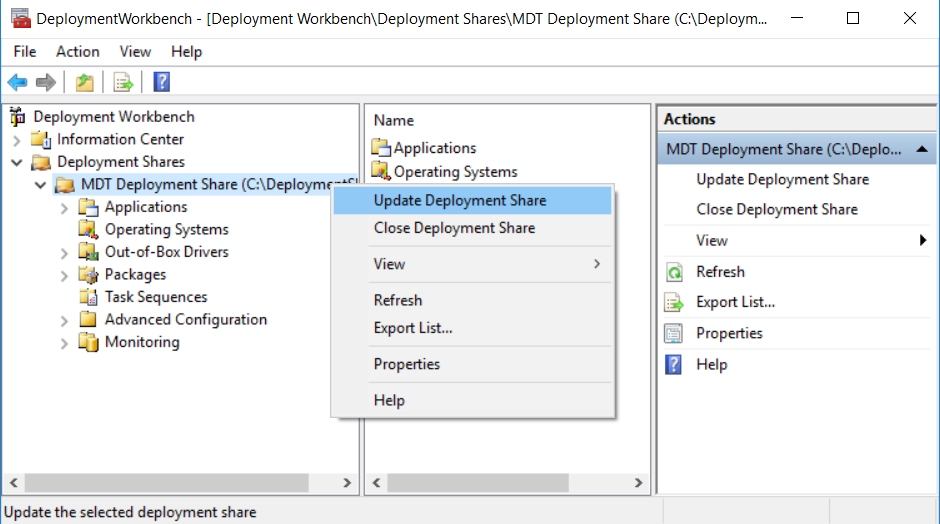
Task: Click Properties text in Actions pane
Action: click(x=729, y=333)
